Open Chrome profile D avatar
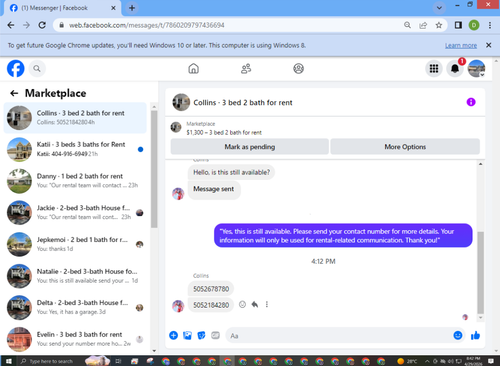This screenshot has width=500, height=366. 474,25
